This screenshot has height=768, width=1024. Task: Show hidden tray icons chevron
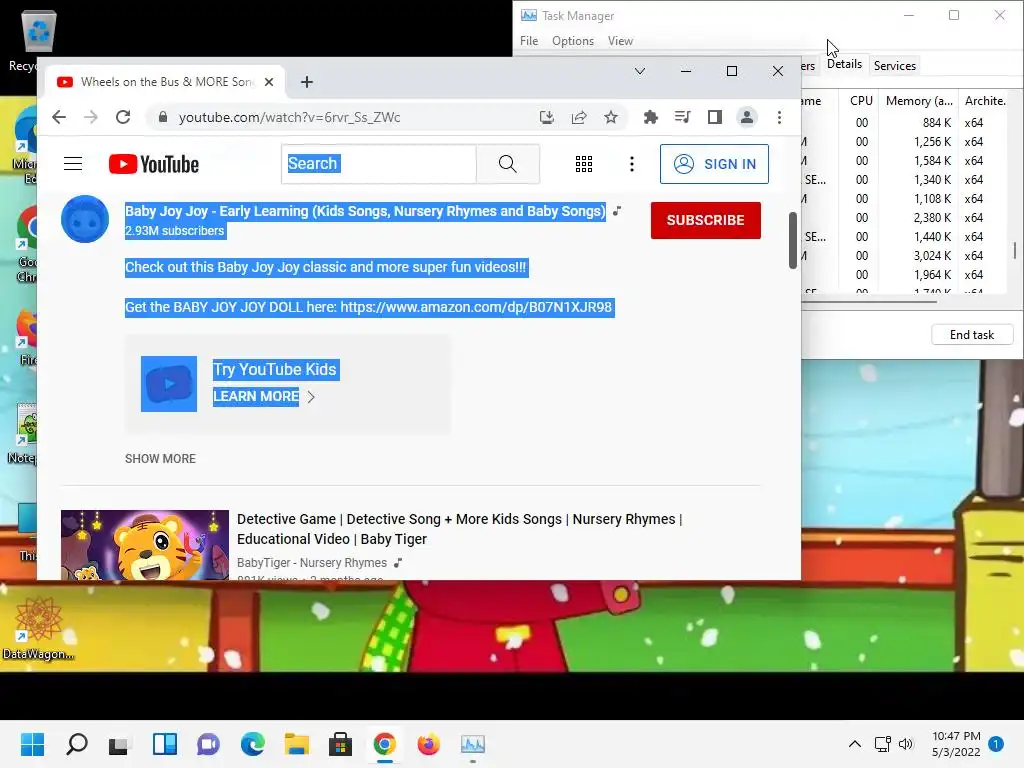(854, 744)
